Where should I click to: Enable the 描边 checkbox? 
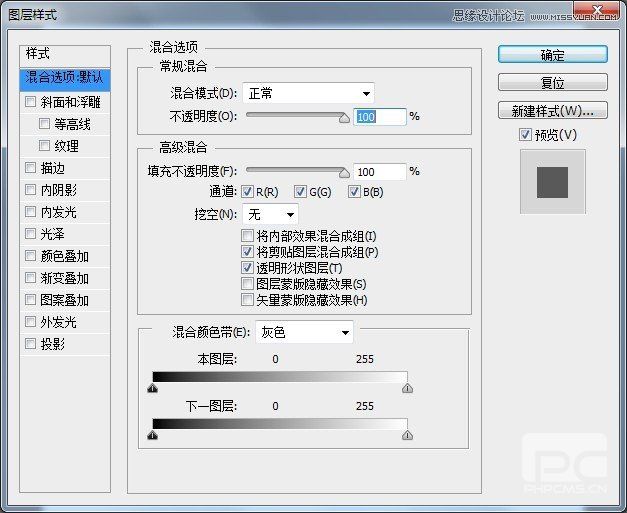pyautogui.click(x=30, y=168)
